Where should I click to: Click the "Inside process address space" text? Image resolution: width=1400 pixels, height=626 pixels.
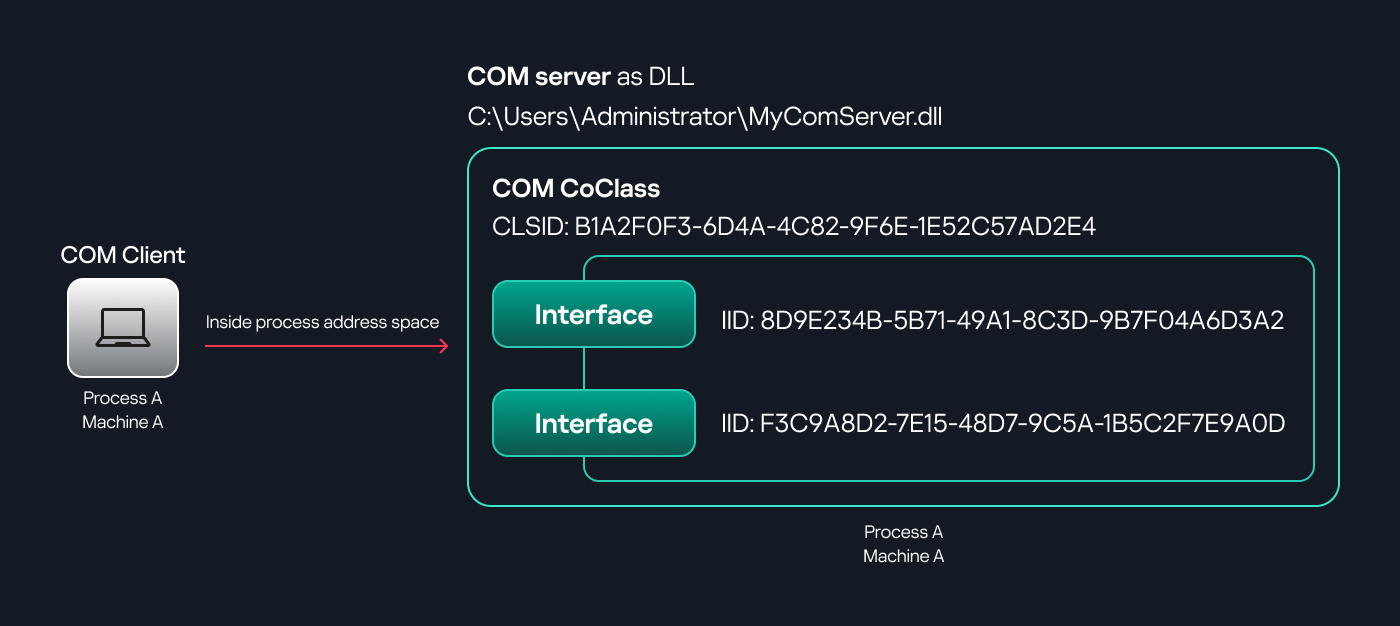[x=322, y=322]
